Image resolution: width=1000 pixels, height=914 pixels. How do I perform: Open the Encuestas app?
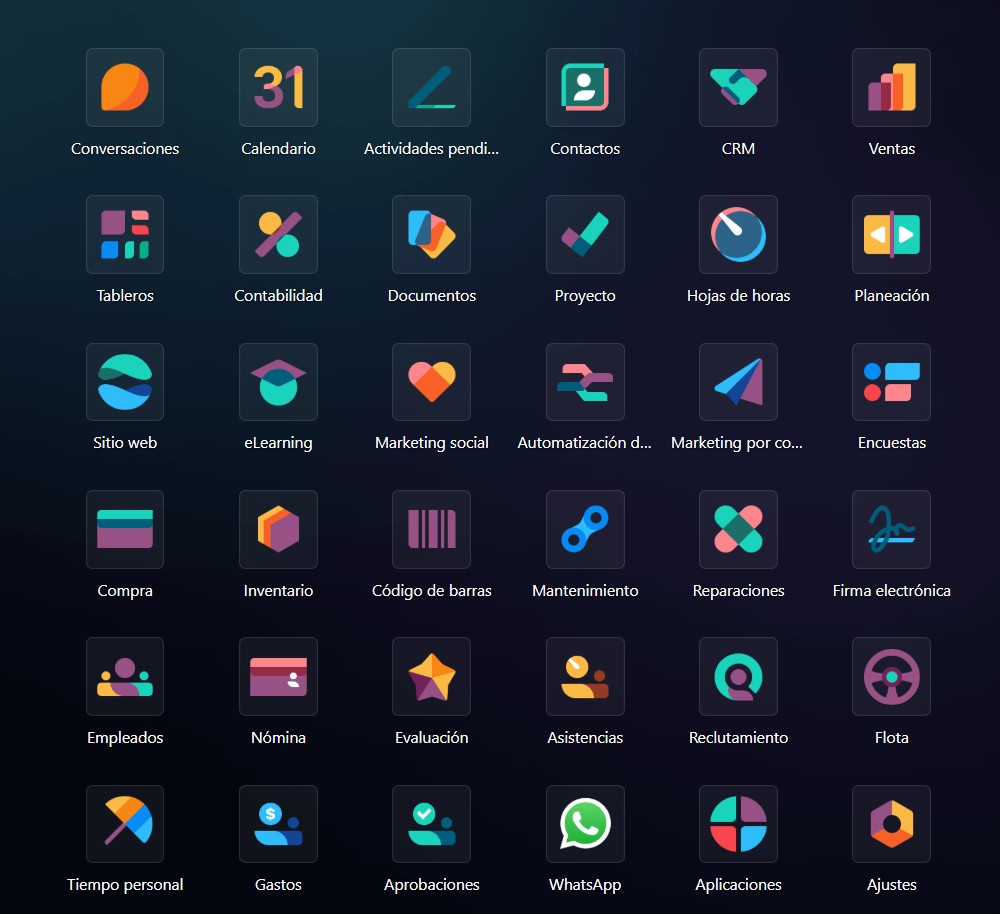891,382
